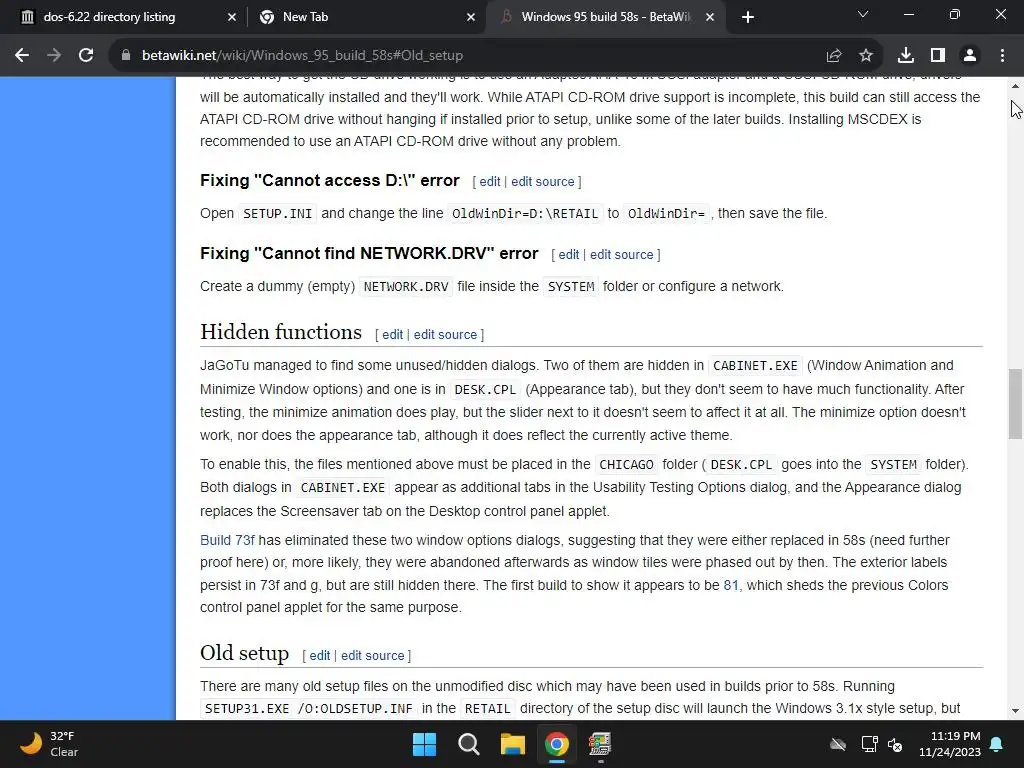Click the NETWORK.DRV code text
The height and width of the screenshot is (768, 1024).
pyautogui.click(x=406, y=287)
